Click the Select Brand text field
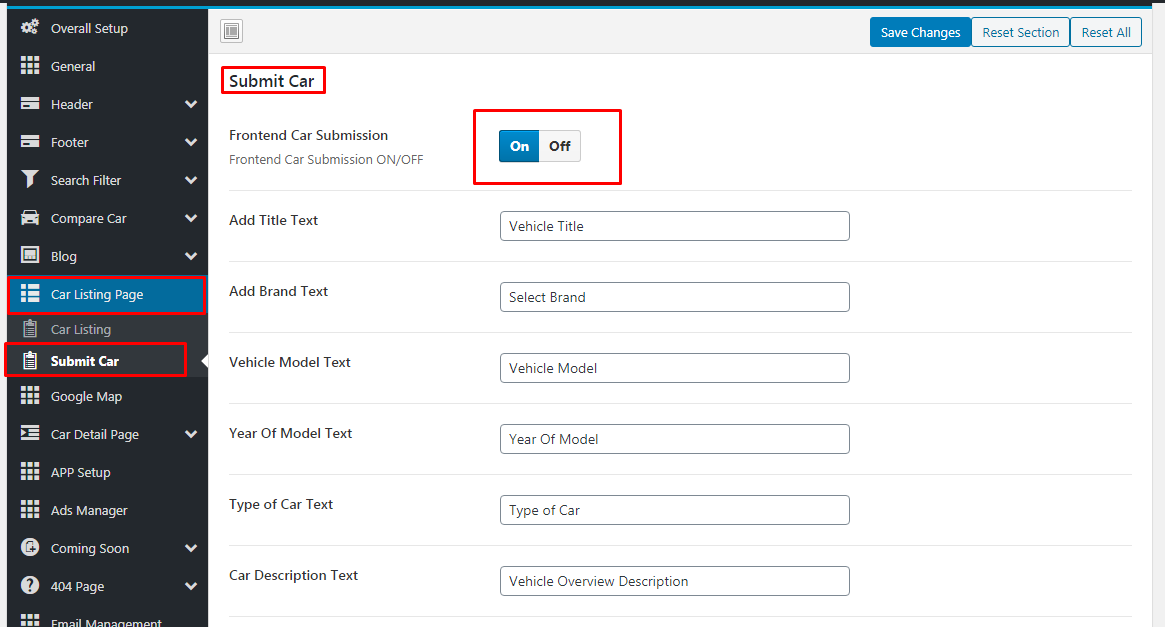The image size is (1165, 627). point(675,297)
